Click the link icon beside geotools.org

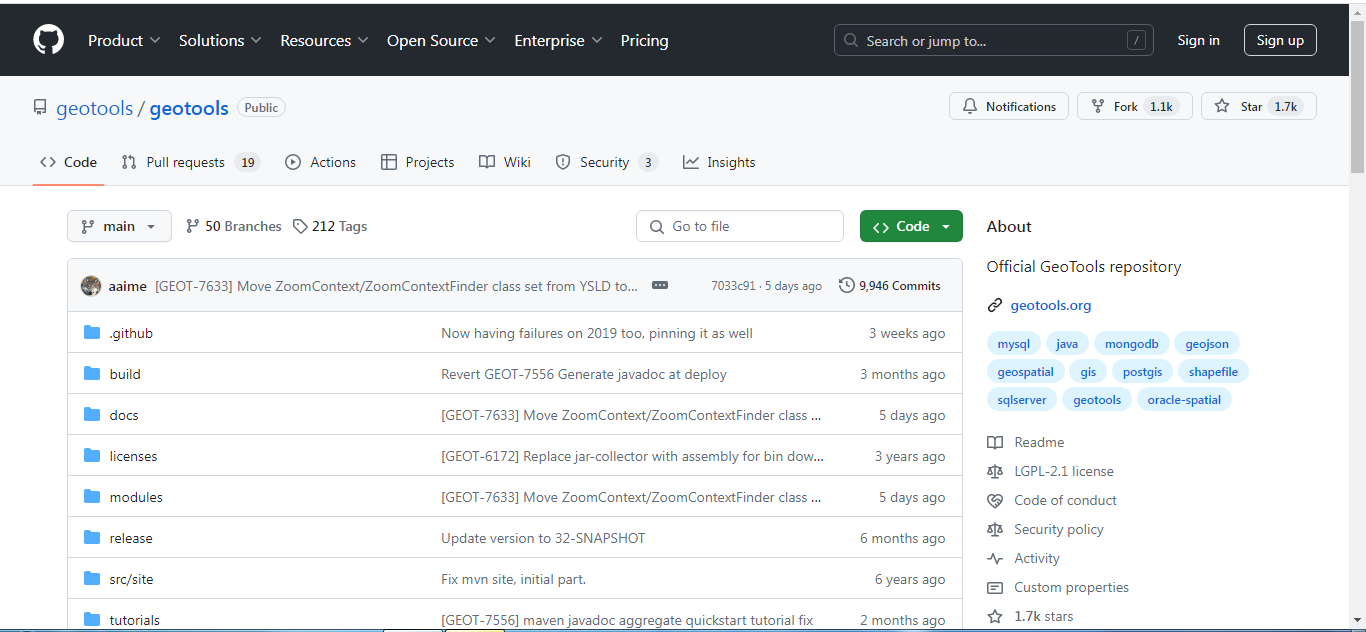coord(995,306)
